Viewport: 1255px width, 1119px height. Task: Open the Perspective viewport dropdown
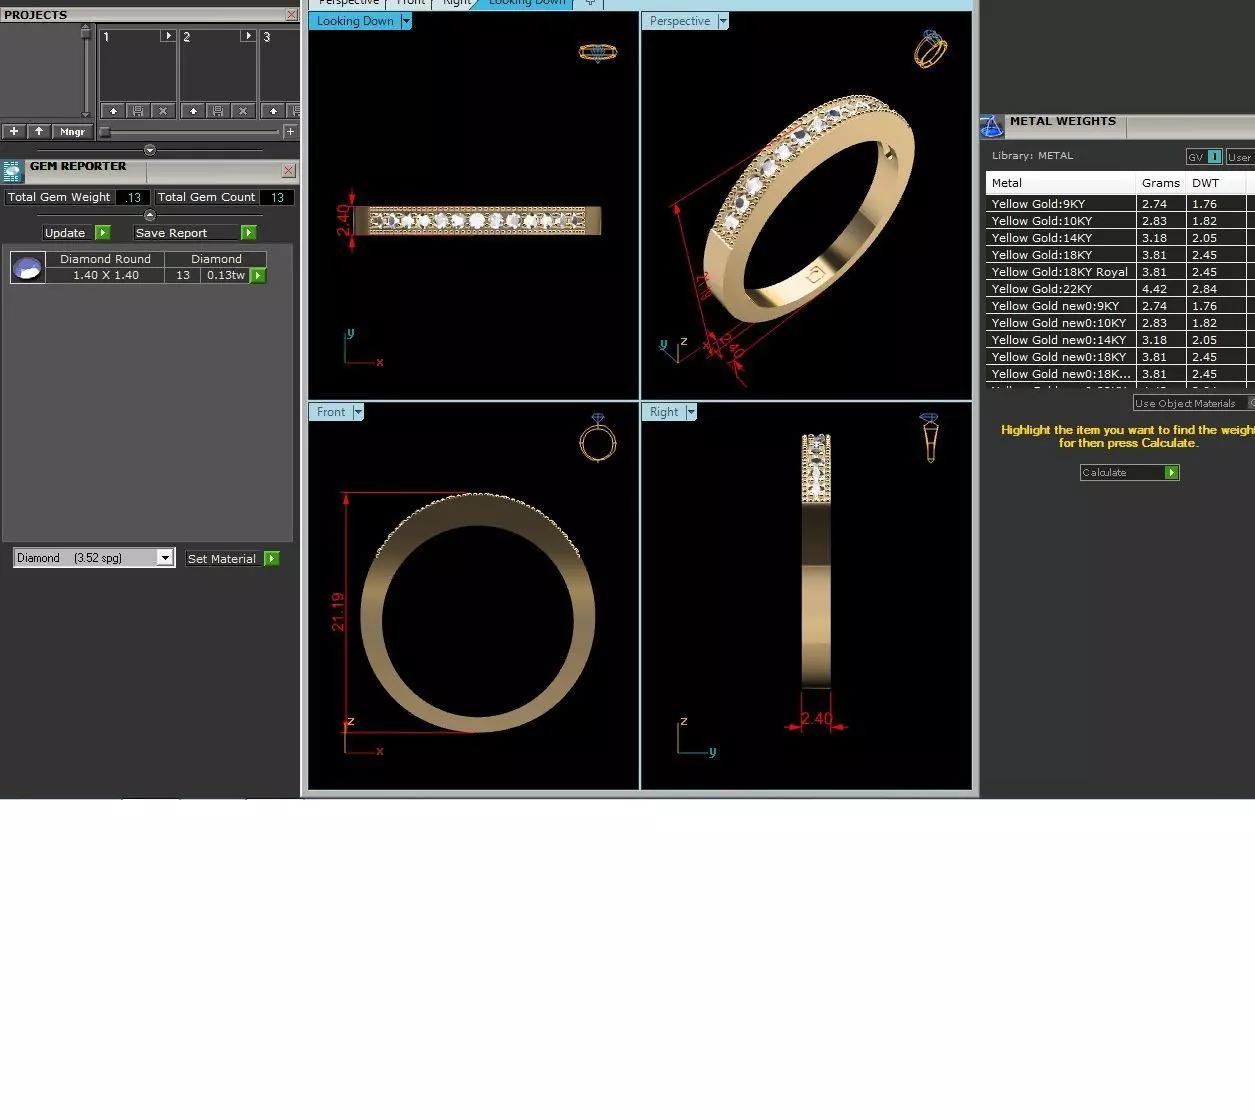pos(723,21)
